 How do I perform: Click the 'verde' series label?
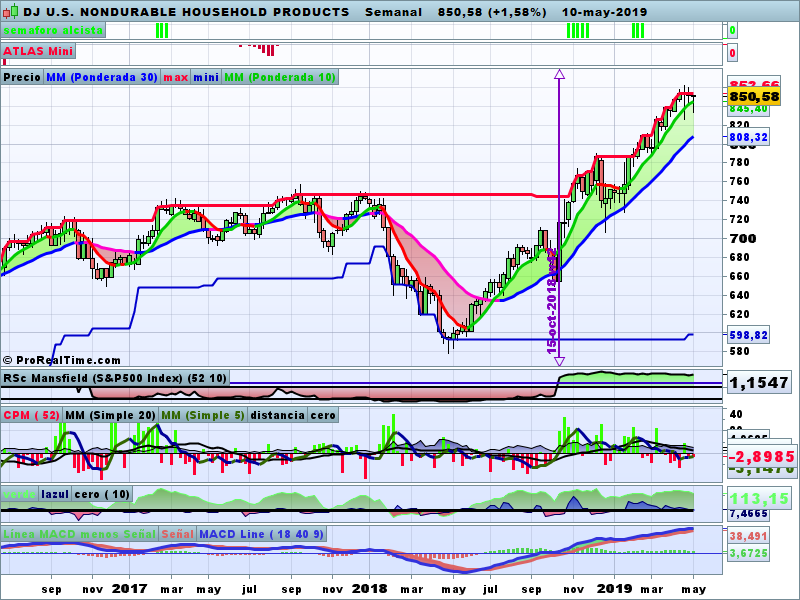pos(20,494)
